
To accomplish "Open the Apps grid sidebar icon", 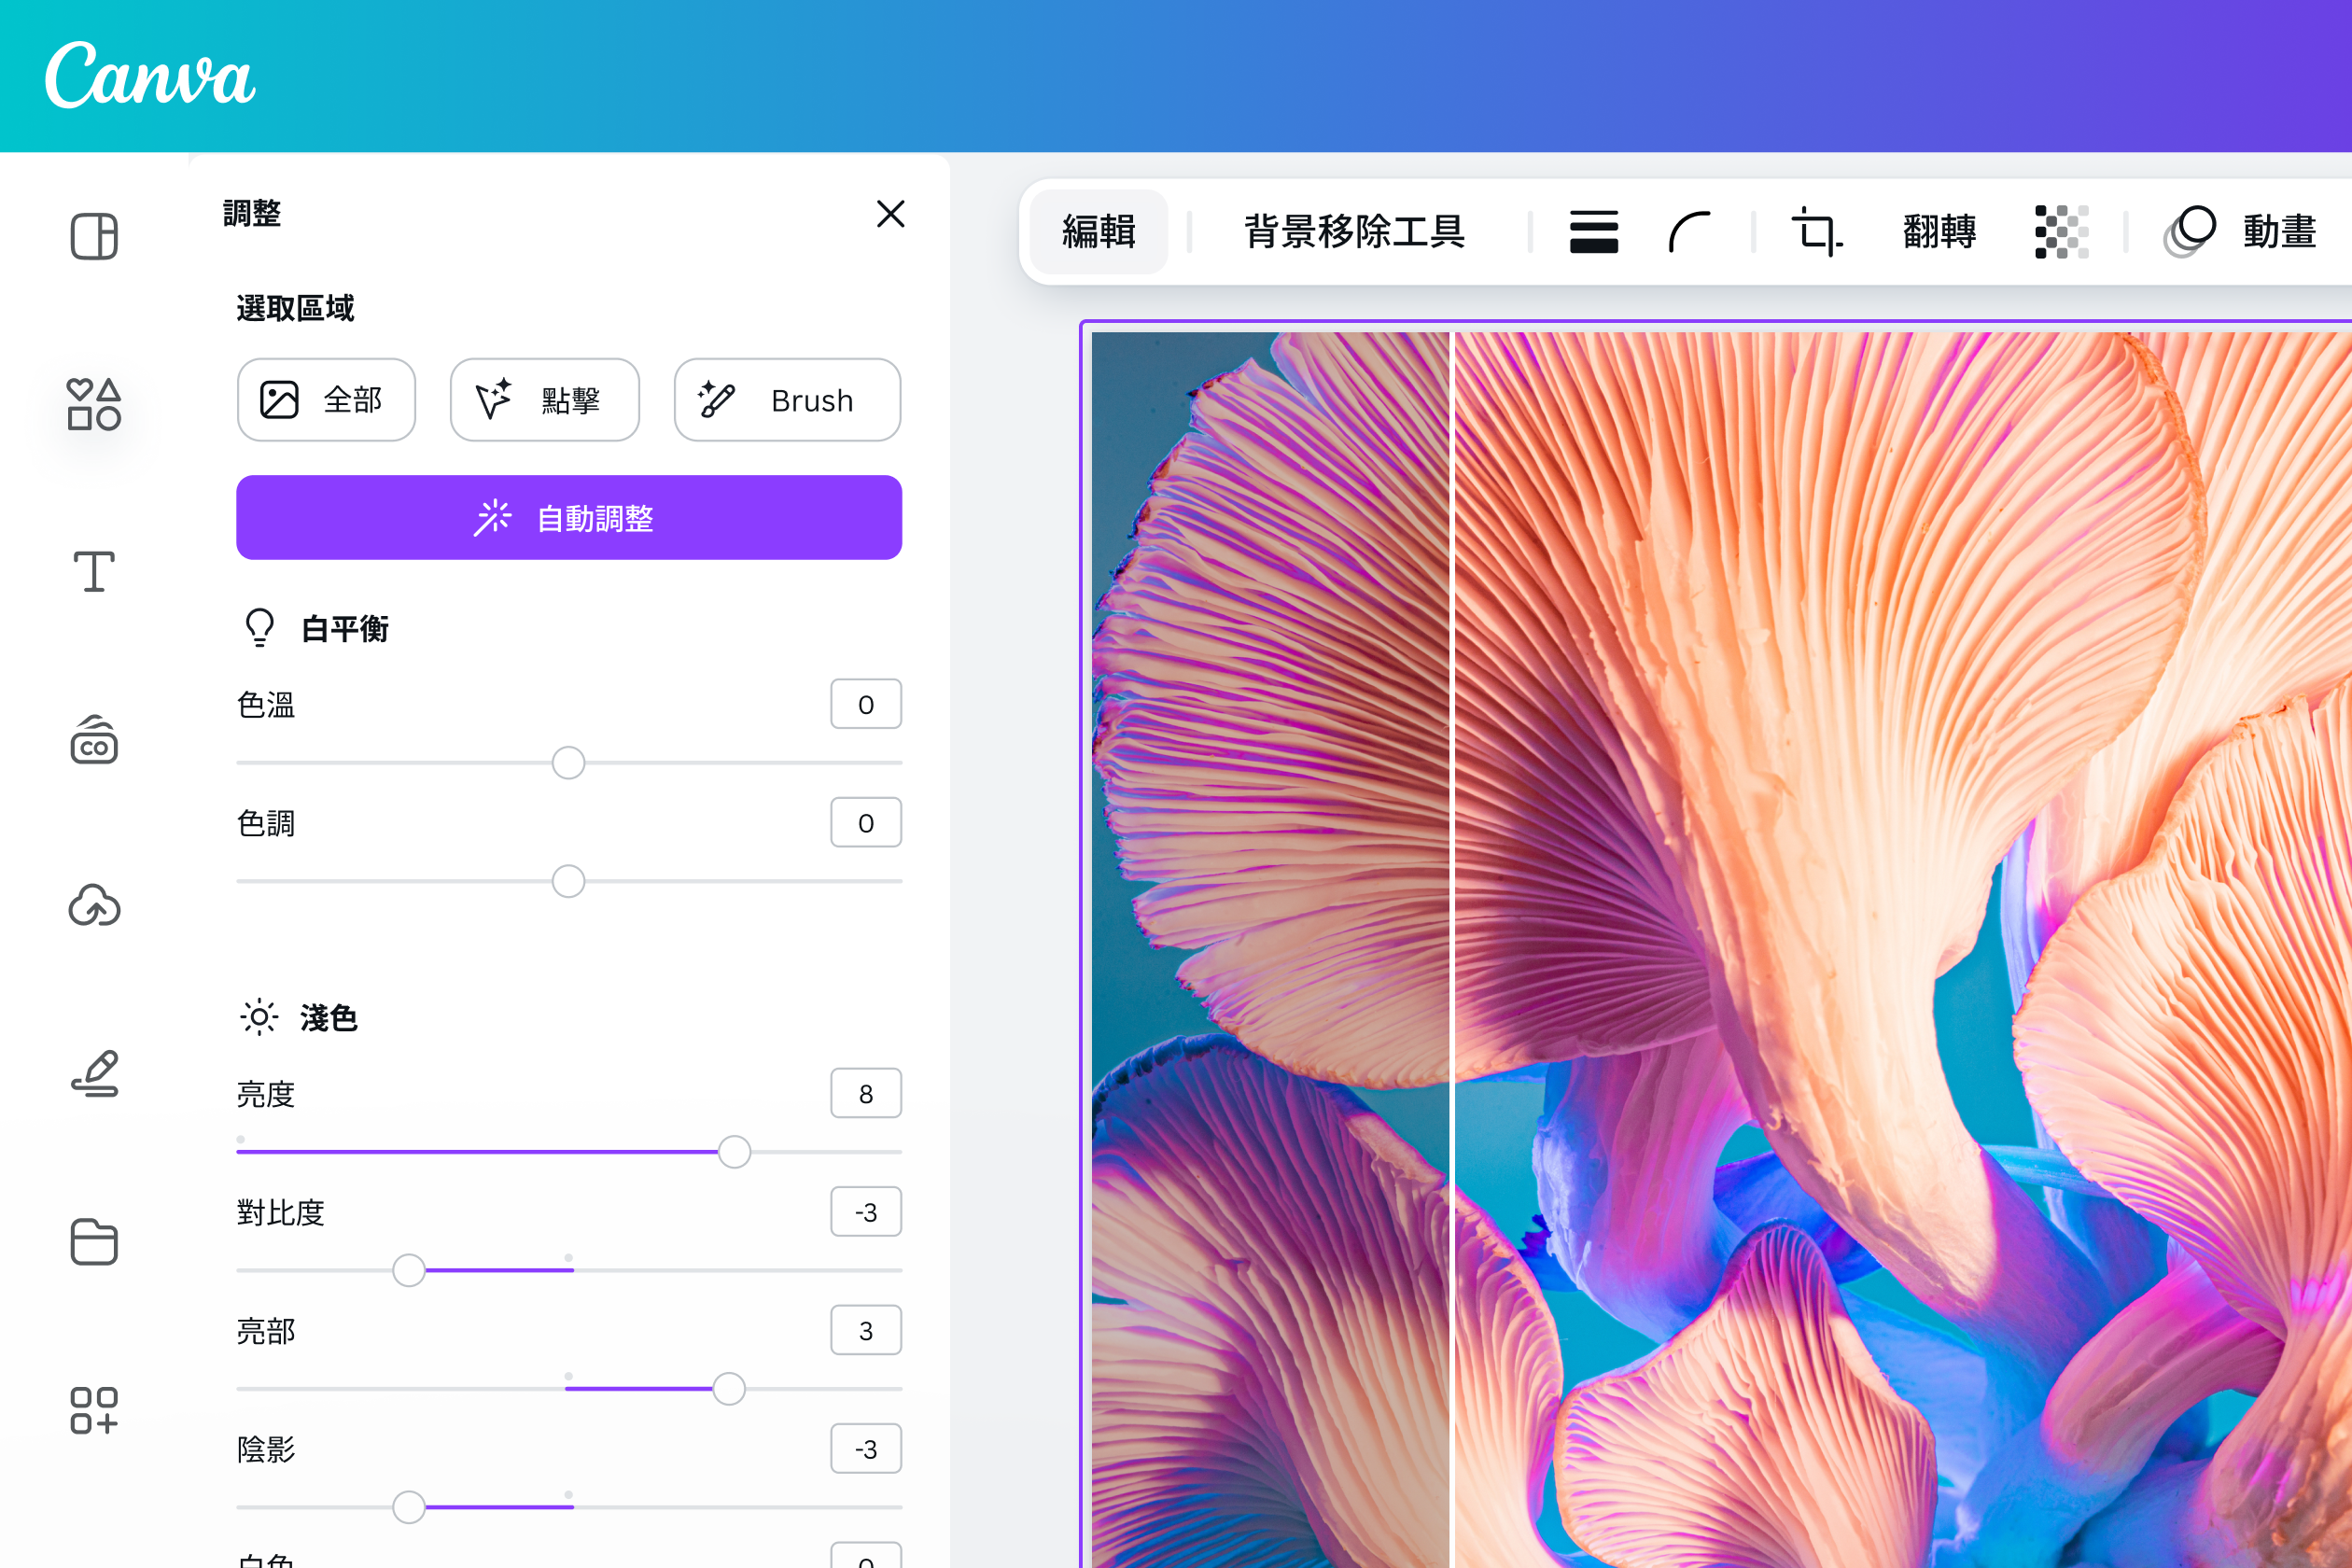I will pyautogui.click(x=94, y=1410).
